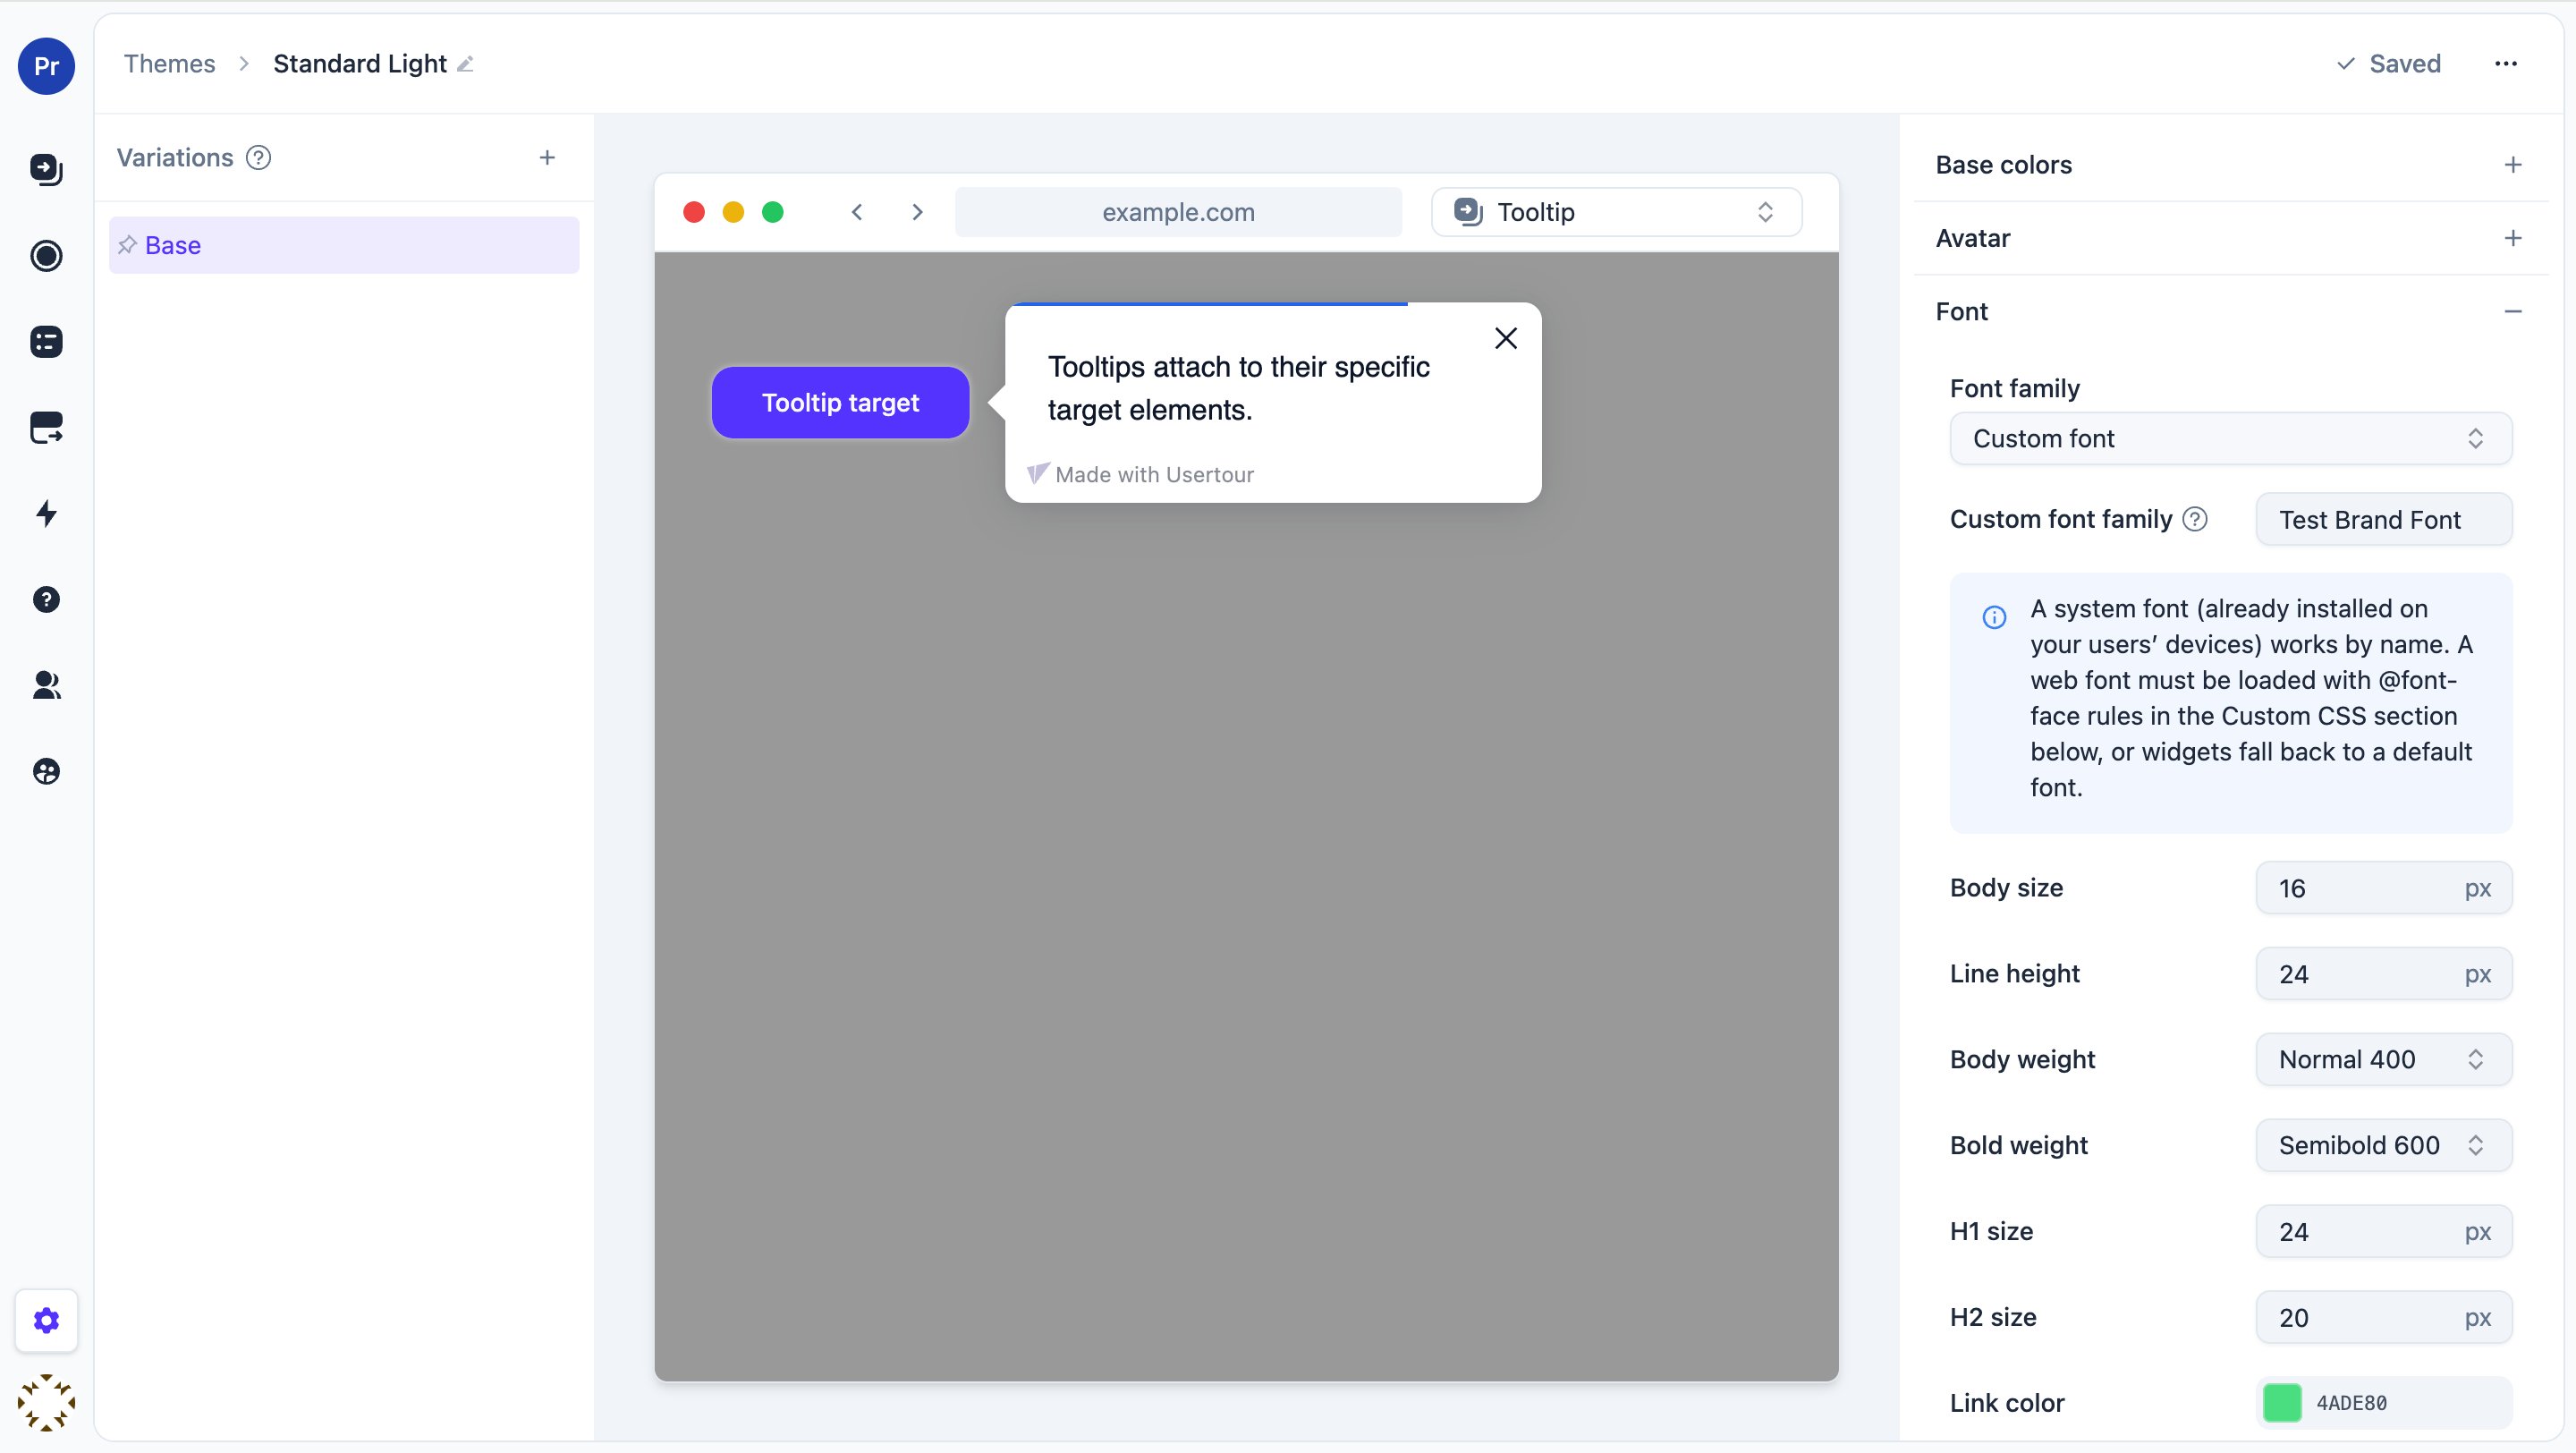Click the Custom font family help icon
2576x1453 pixels.
coord(2195,519)
